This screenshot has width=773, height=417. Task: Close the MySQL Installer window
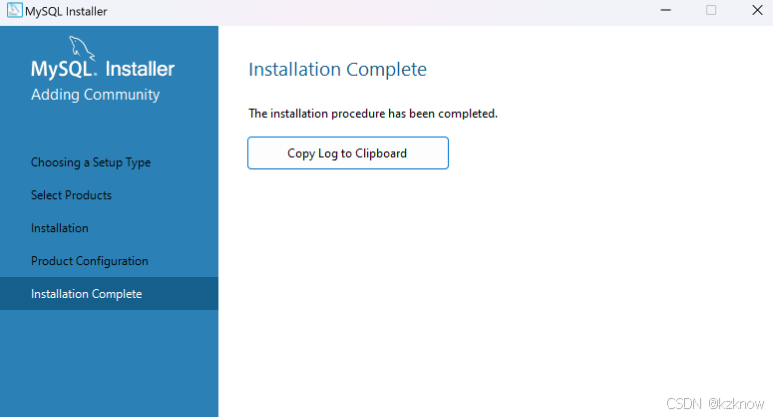point(757,10)
